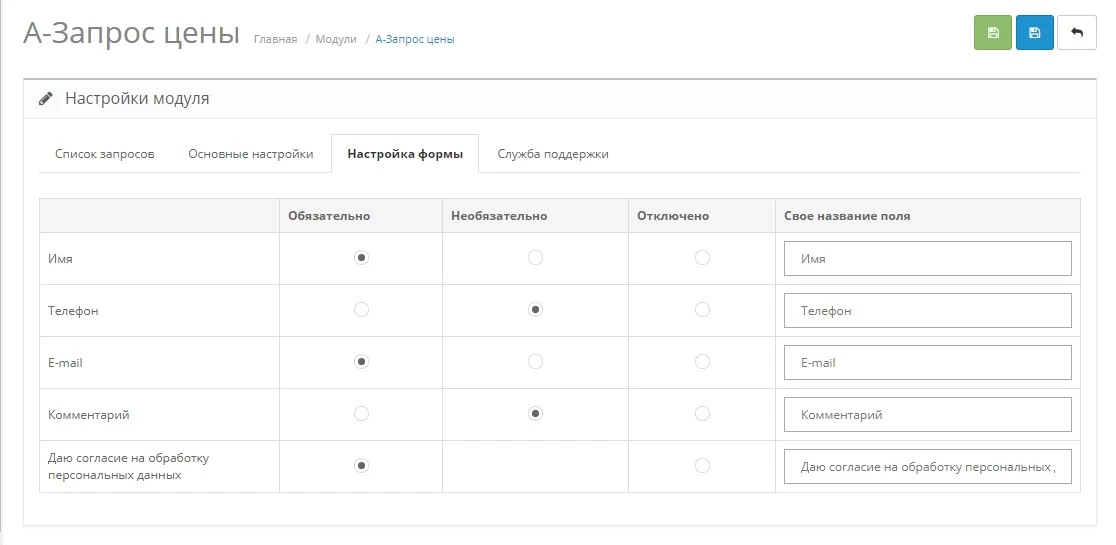Image resolution: width=1116 pixels, height=545 pixels.
Task: Focus the Имя custom field name input
Action: (x=927, y=258)
